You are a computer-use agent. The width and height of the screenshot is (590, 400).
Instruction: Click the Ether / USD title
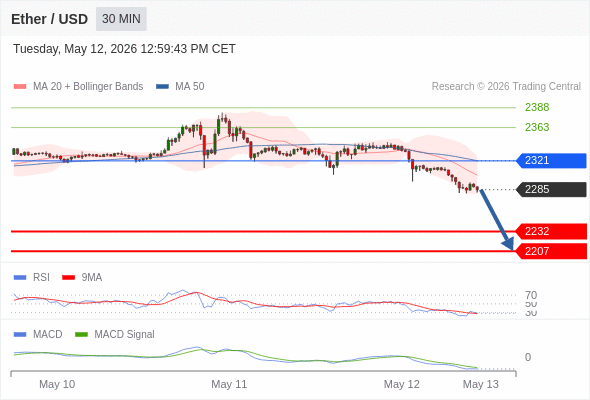click(x=49, y=19)
